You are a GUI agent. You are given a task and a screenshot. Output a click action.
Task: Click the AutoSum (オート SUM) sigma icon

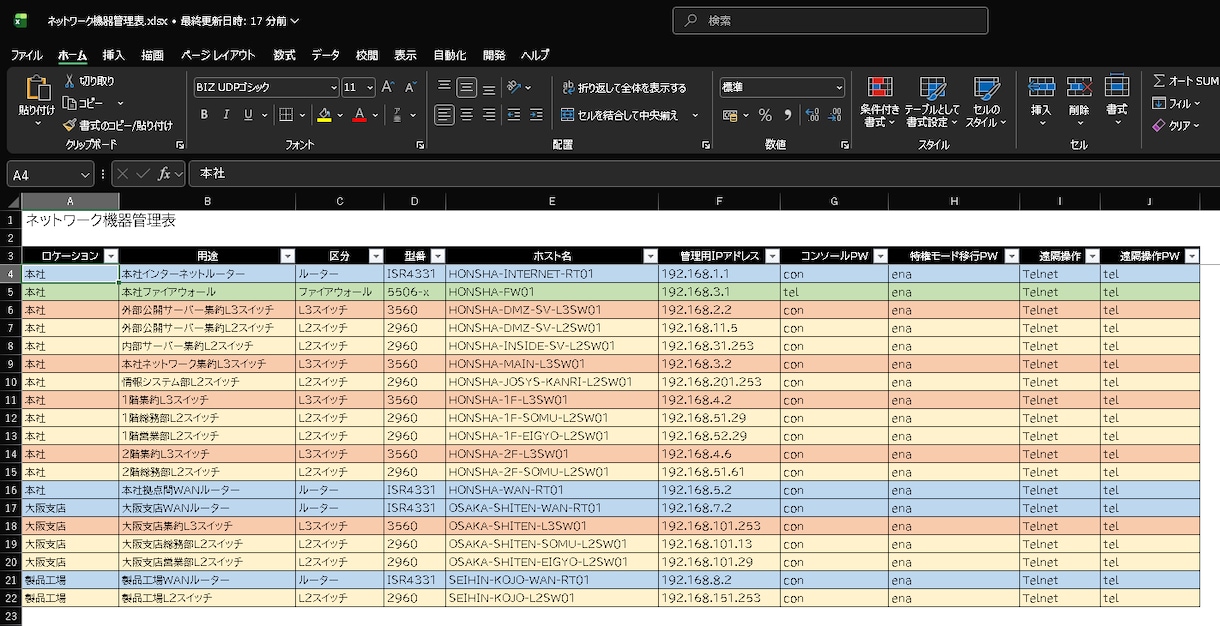tap(1159, 81)
